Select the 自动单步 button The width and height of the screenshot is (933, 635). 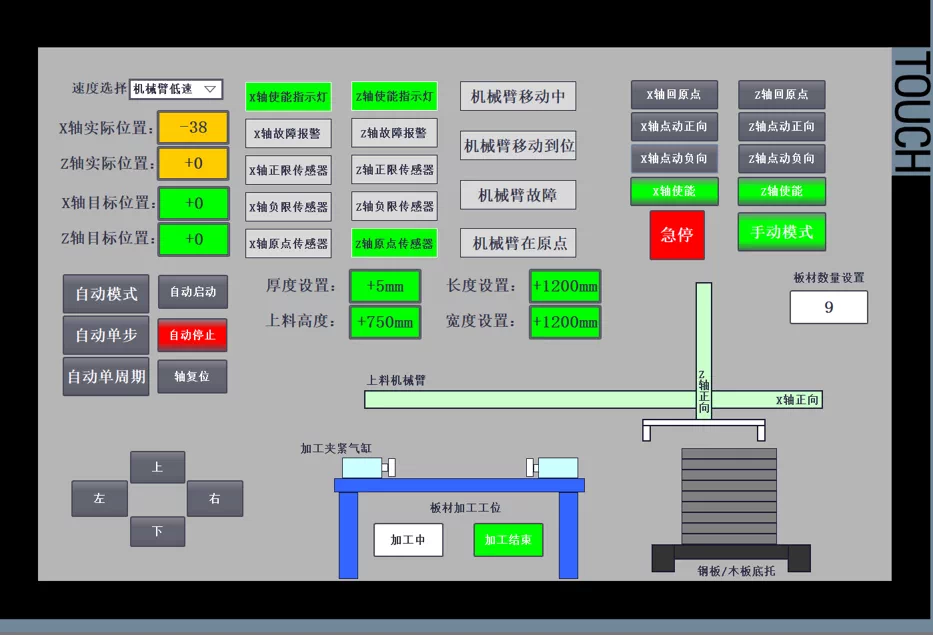(106, 335)
